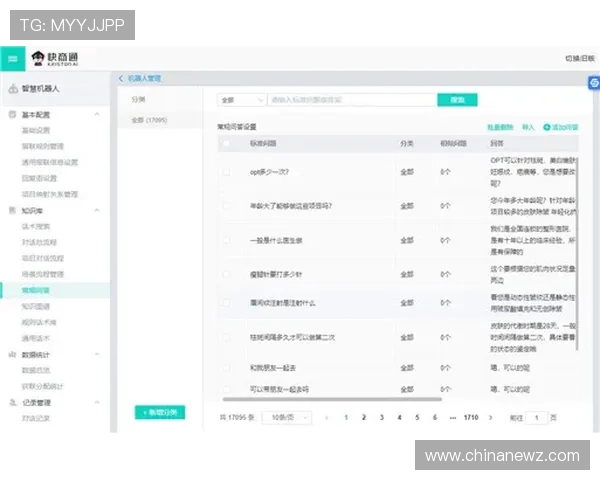Click the standard question search input field
The width and height of the screenshot is (600, 480).
[x=352, y=100]
